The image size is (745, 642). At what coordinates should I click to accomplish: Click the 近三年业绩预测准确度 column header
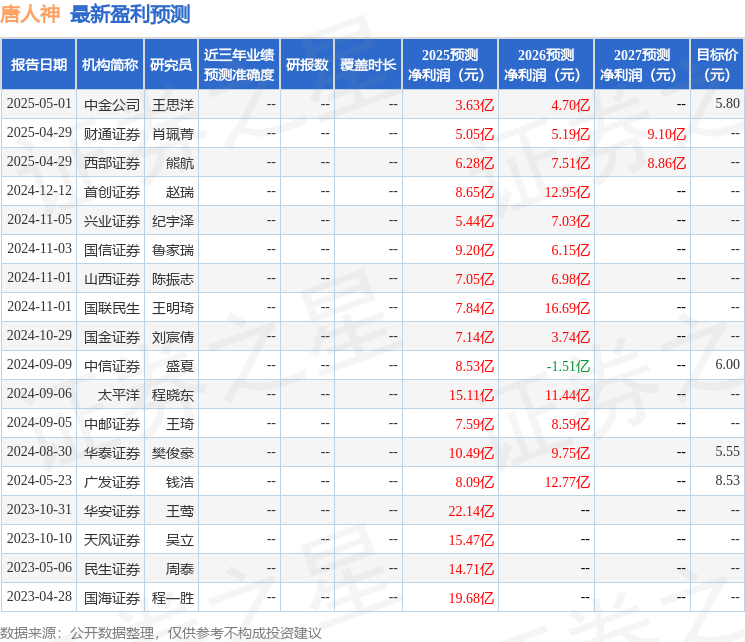[239, 65]
